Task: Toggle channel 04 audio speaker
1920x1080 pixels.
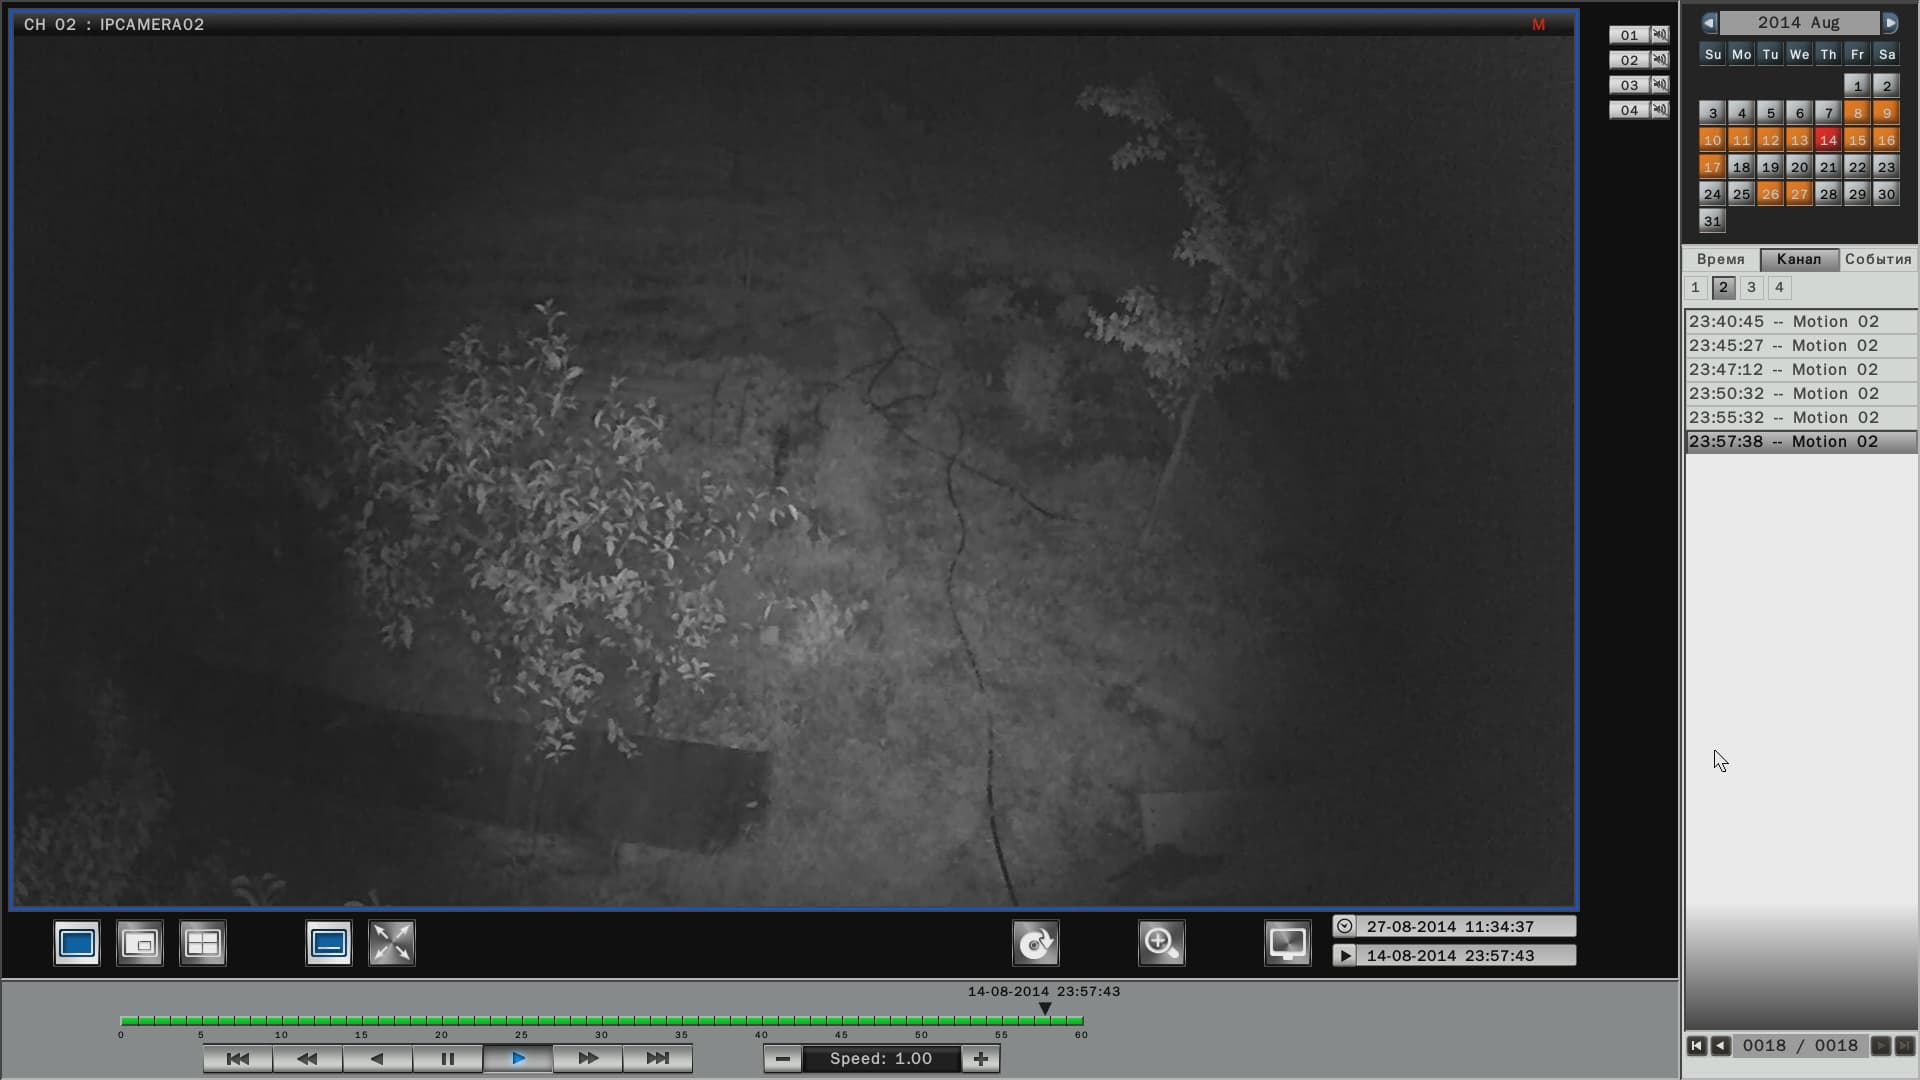Action: pos(1660,109)
